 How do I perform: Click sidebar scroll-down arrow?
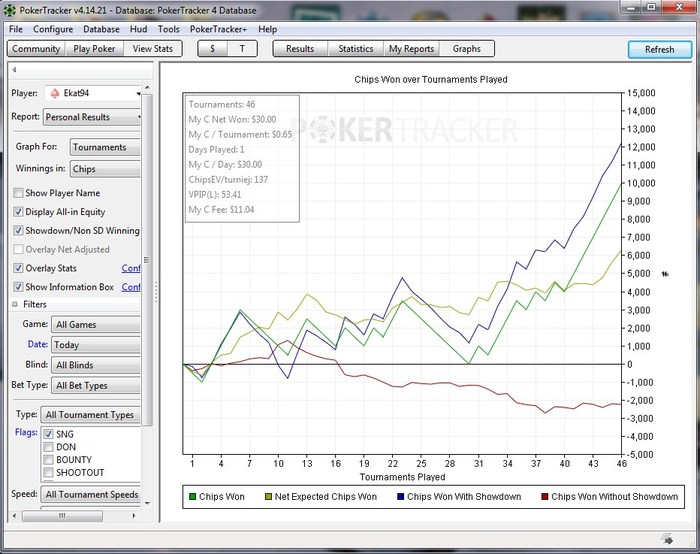pyautogui.click(x=147, y=503)
